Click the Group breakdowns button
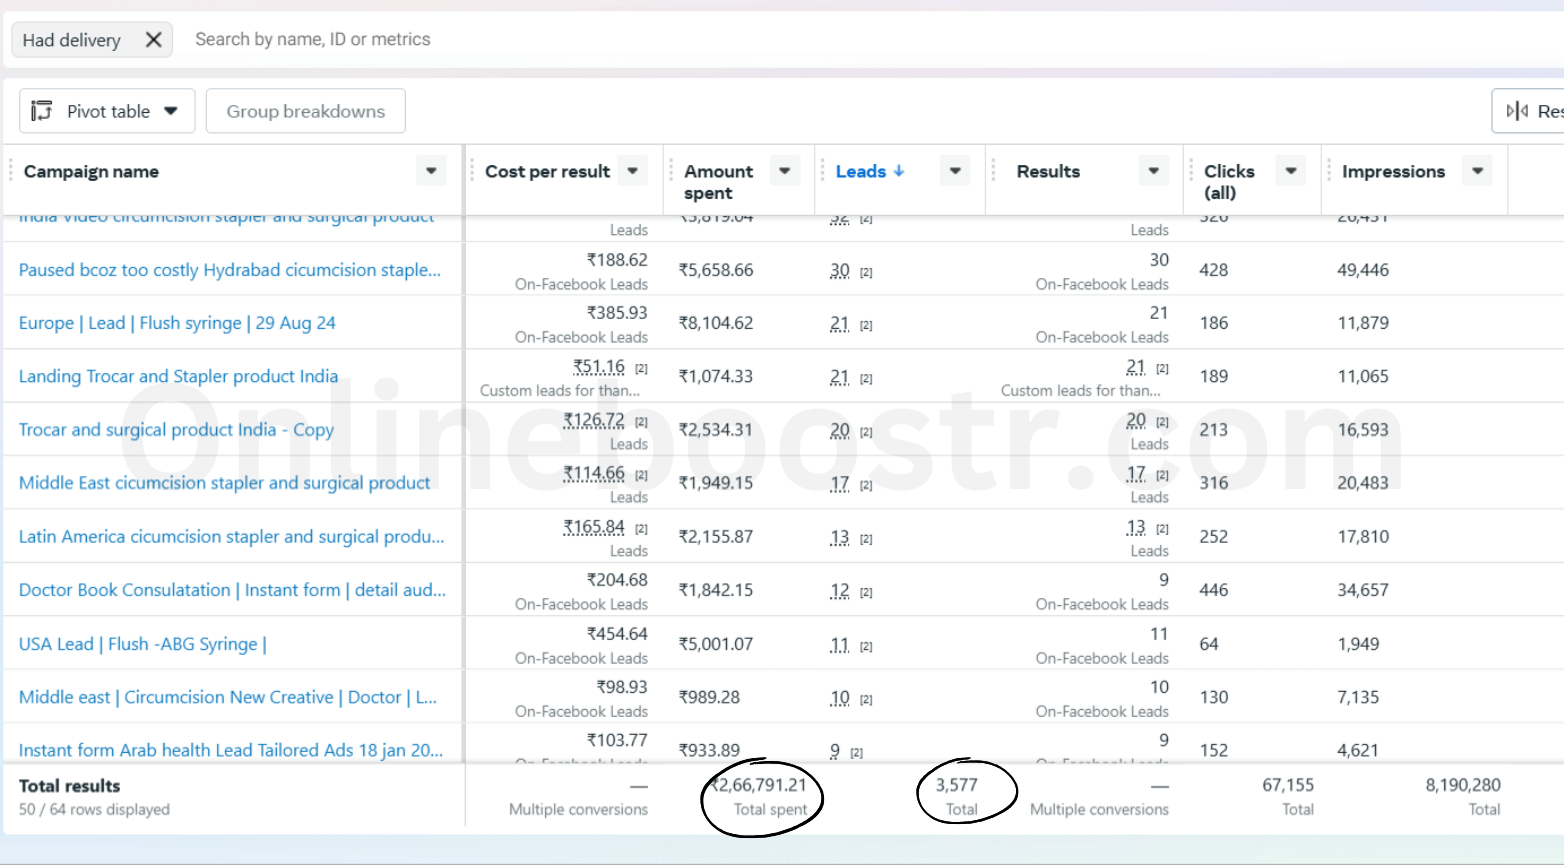 [x=305, y=111]
